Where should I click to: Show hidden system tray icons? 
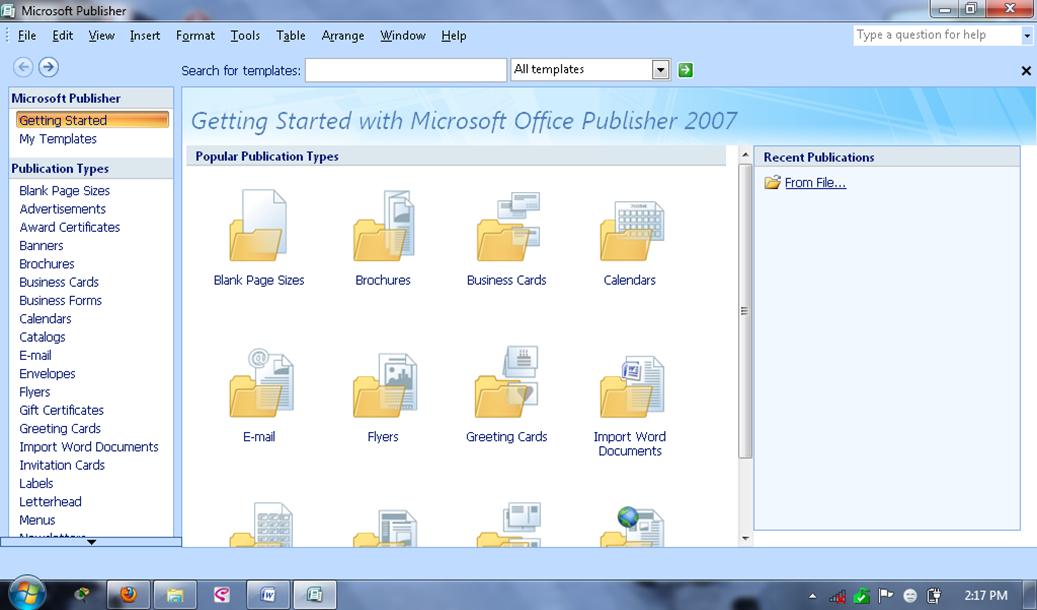click(813, 596)
